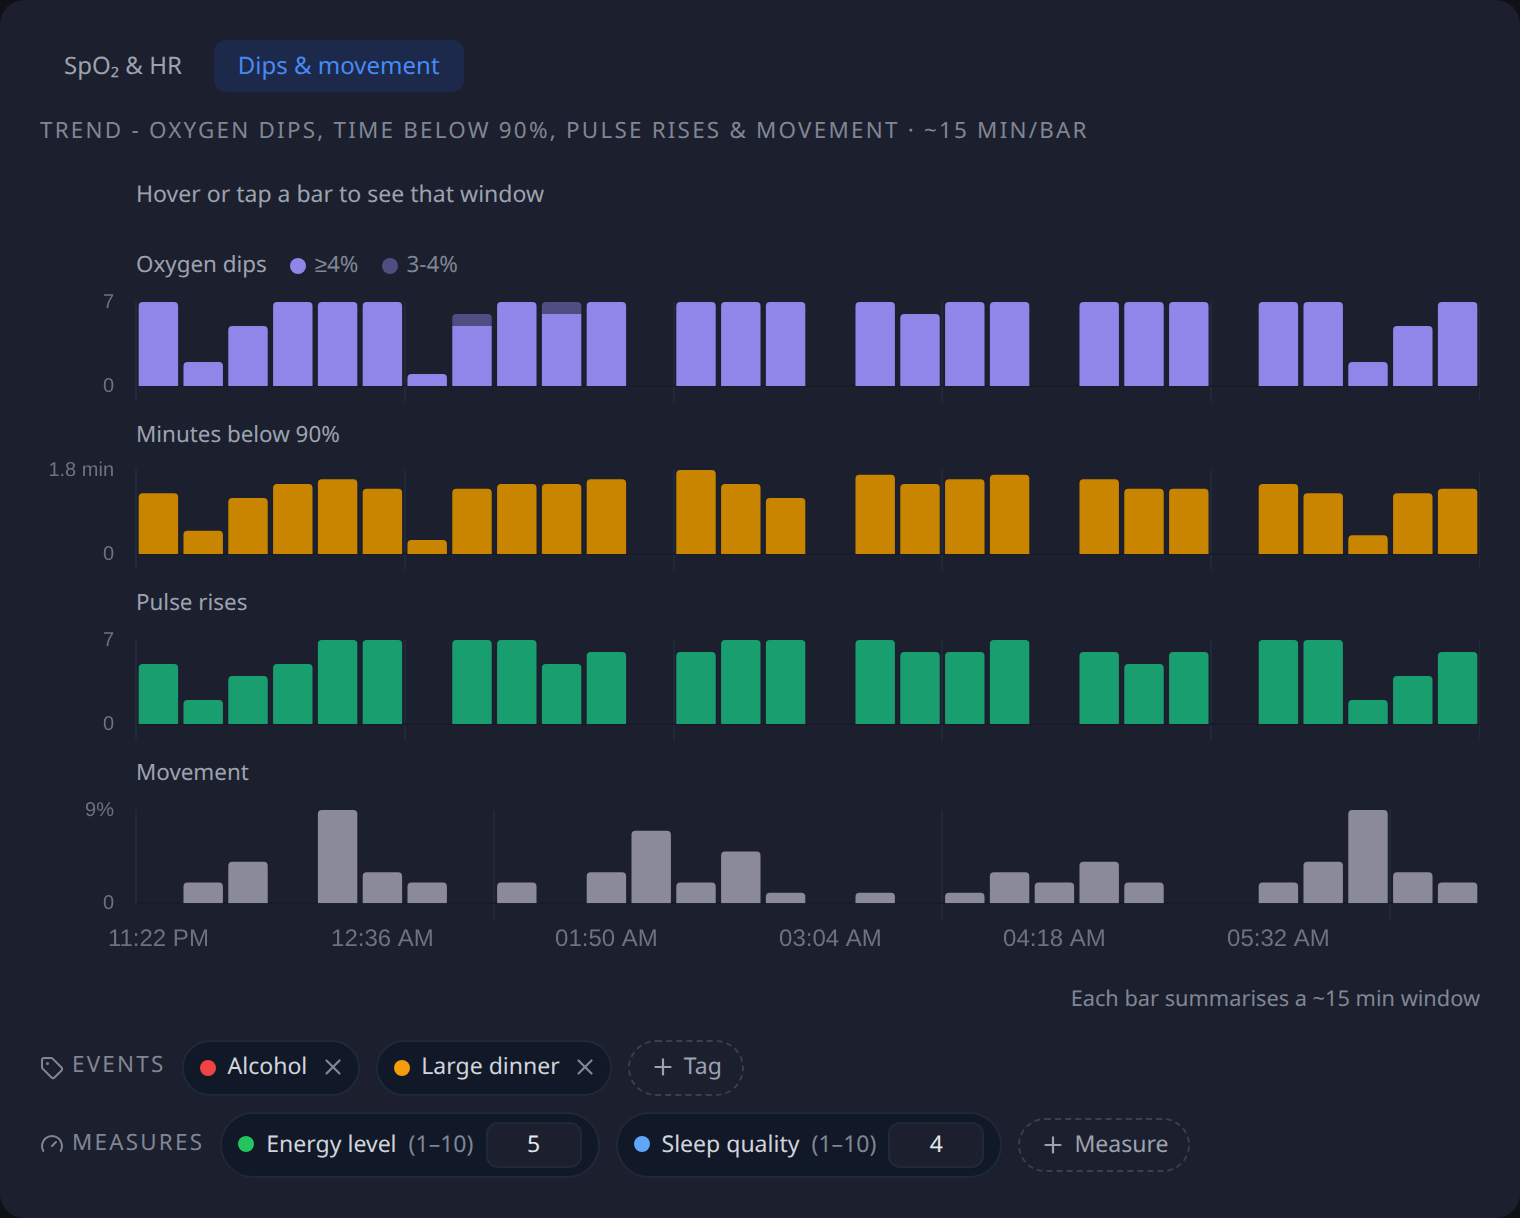Image resolution: width=1520 pixels, height=1218 pixels.
Task: Click the 04:18 AM time label
Action: point(1054,938)
